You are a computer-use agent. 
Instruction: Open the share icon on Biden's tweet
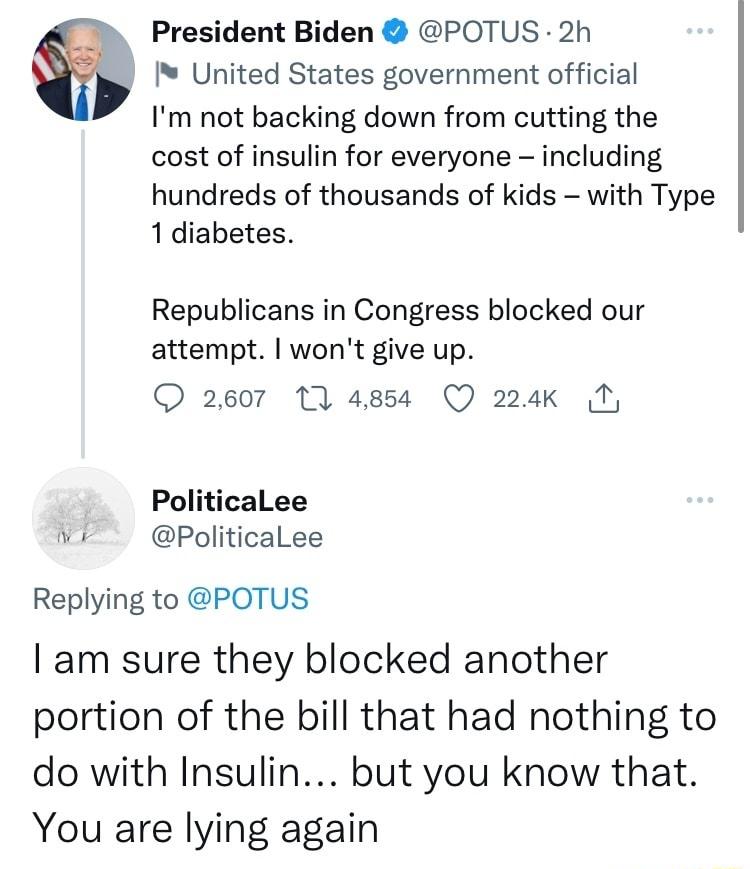[x=603, y=397]
